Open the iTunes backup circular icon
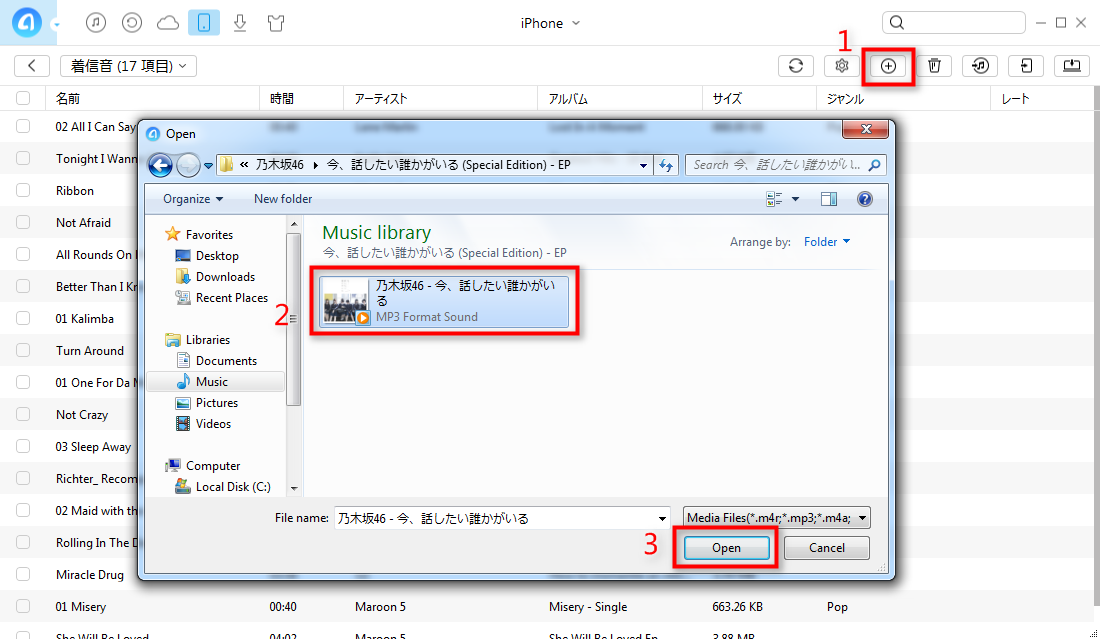Image resolution: width=1100 pixels, height=640 pixels. click(131, 22)
